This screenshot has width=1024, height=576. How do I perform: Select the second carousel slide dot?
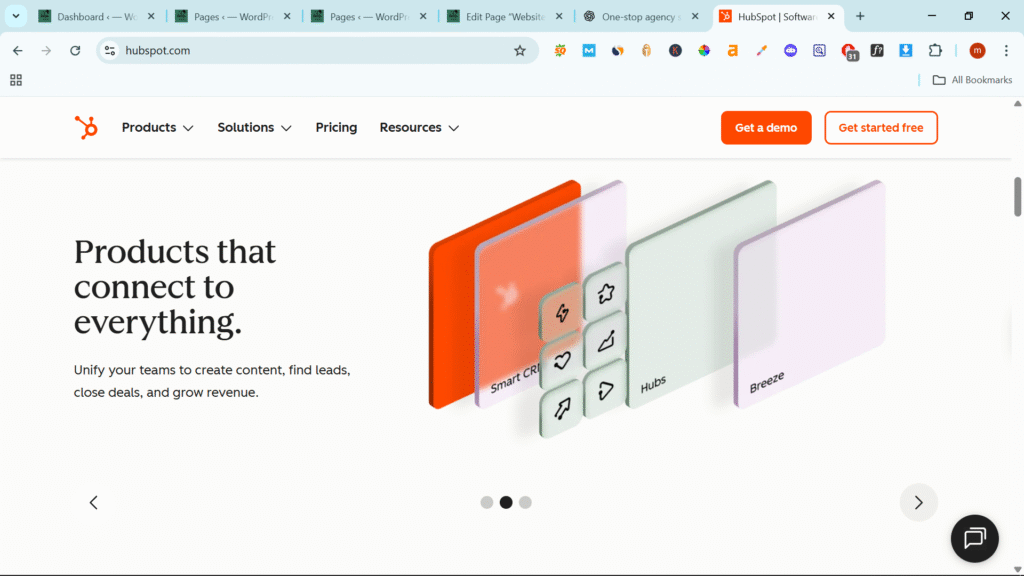point(506,502)
